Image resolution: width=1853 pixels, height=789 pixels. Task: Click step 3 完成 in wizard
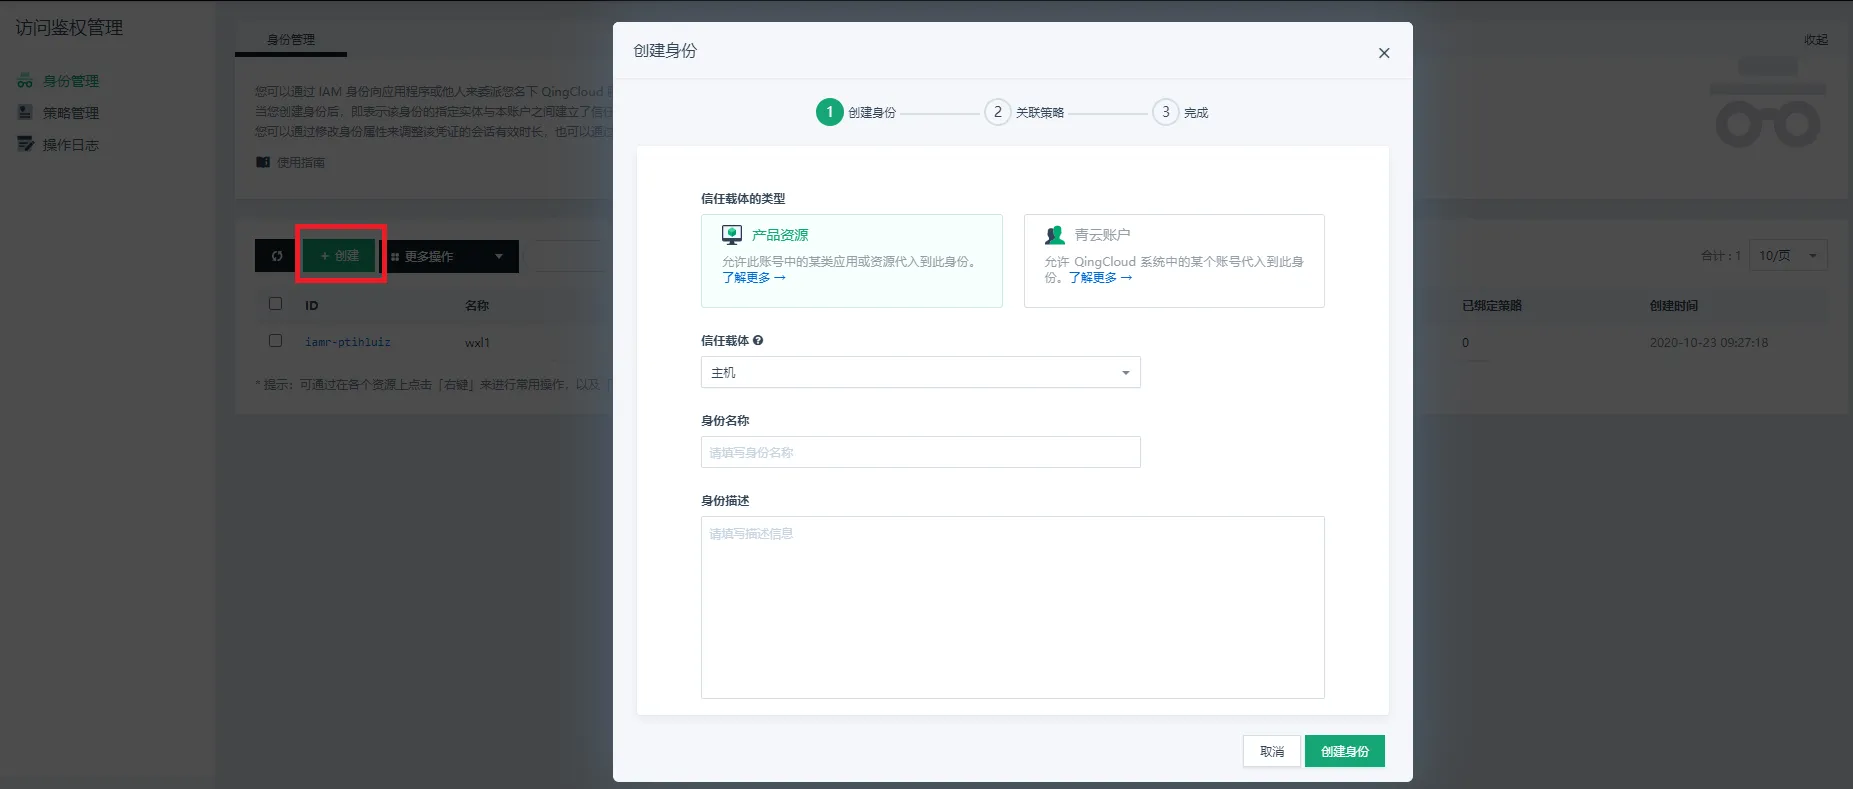(x=1180, y=112)
